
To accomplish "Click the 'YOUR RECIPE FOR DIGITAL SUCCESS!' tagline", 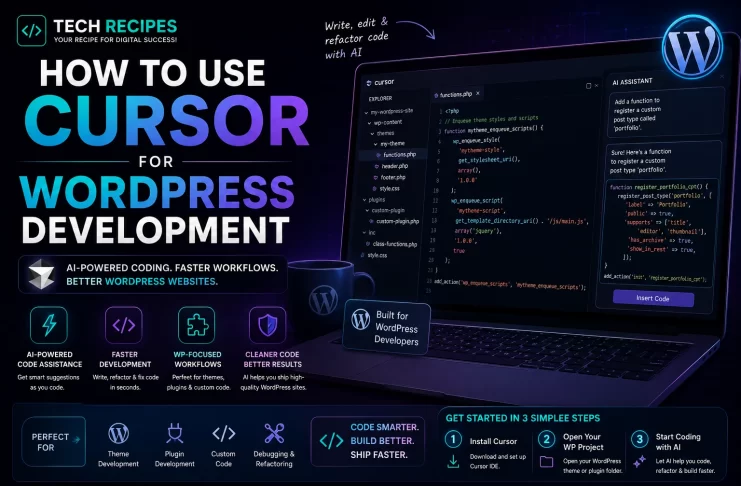I will point(115,40).
